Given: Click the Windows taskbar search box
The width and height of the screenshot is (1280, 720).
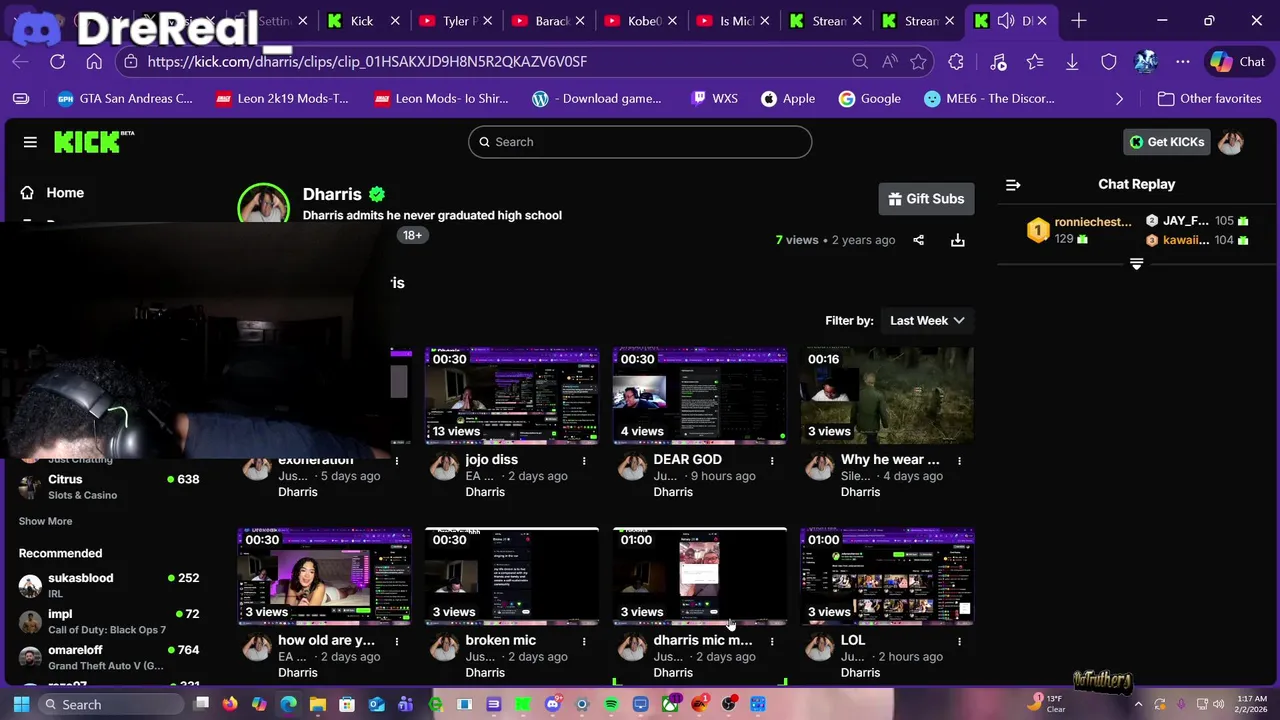Looking at the screenshot, I should (112, 704).
